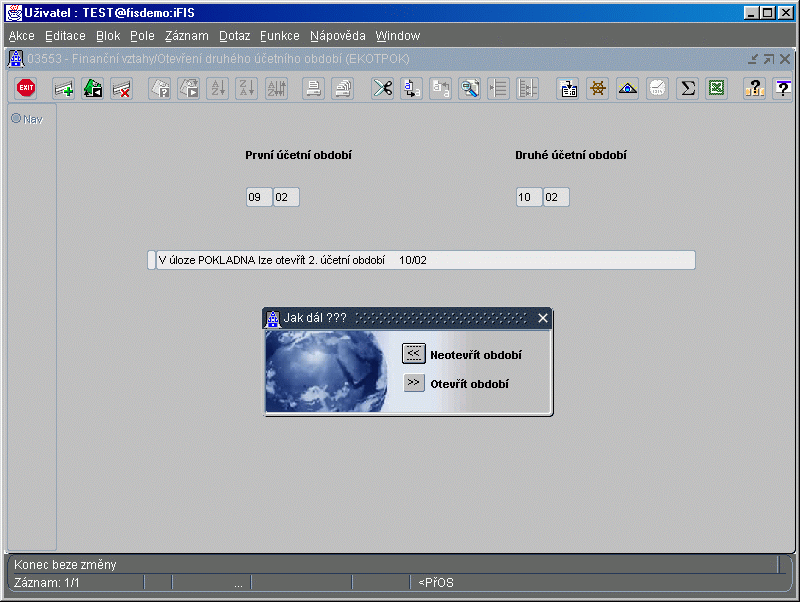This screenshot has height=602, width=800.
Task: Click the multi-column tree layout icon
Action: (528, 89)
